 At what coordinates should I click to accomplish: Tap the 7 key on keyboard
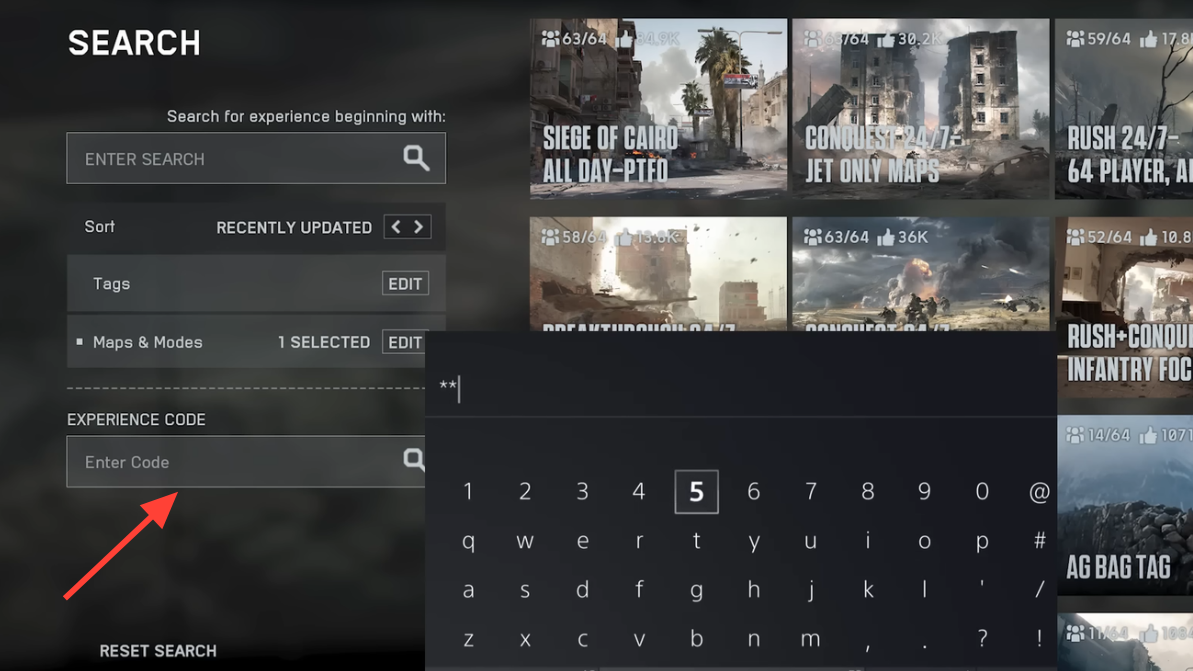point(810,491)
